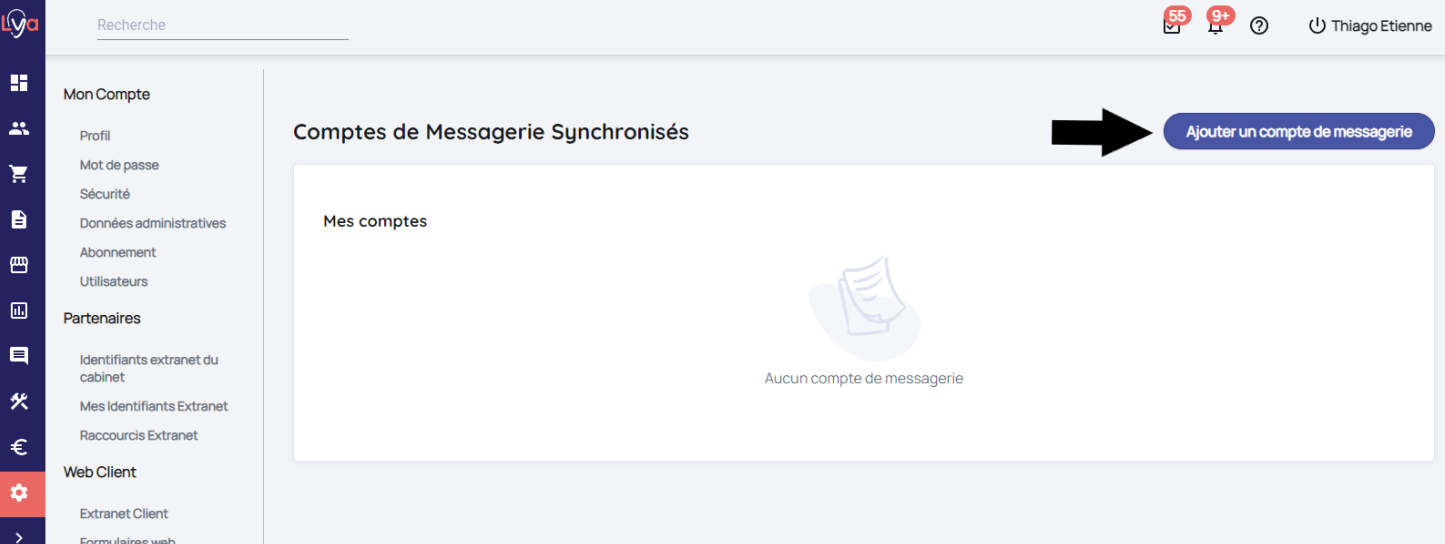Go to the Sécurité menu entry

pyautogui.click(x=105, y=194)
